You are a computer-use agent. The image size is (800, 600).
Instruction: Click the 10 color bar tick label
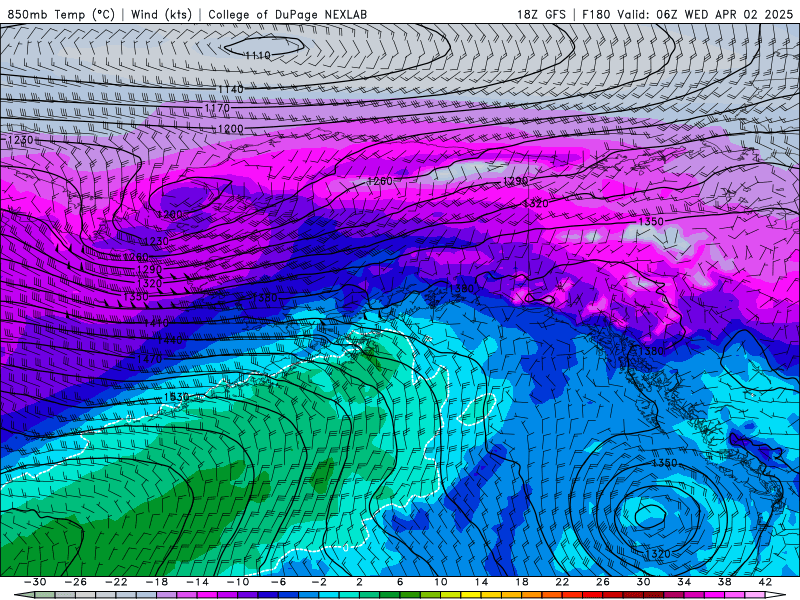coord(441,582)
